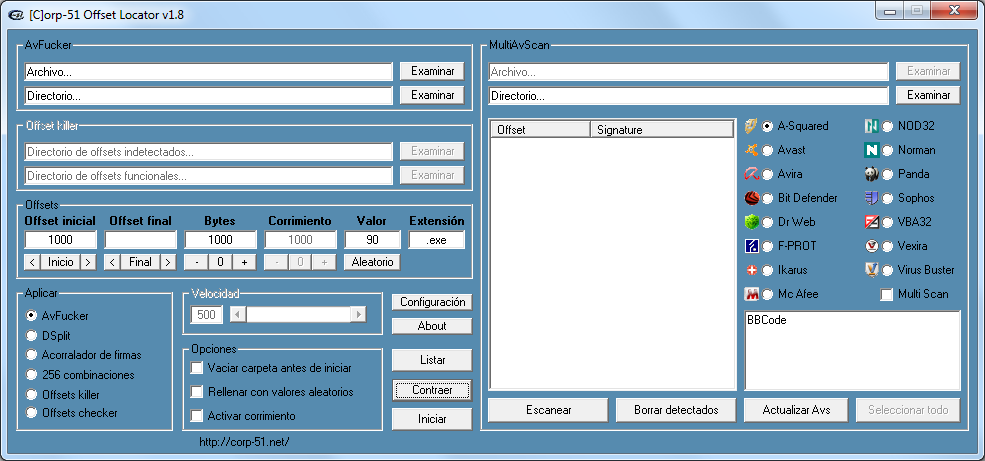Click the left arrow beside Final
This screenshot has width=985, height=461.
coord(112,262)
